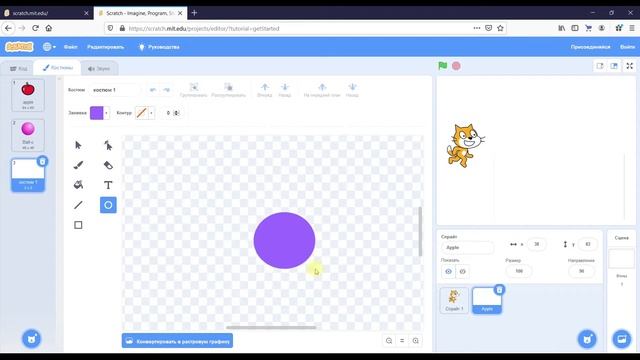
Task: Click the Sign in link
Action: [627, 47]
